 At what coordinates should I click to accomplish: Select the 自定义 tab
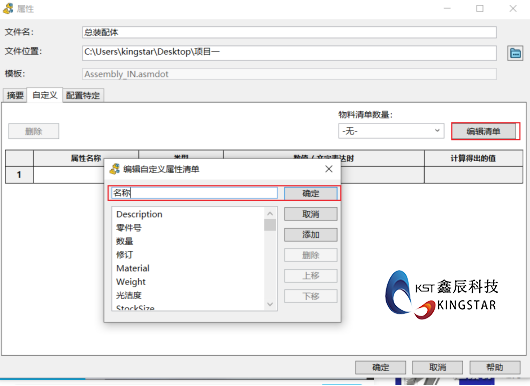coord(45,95)
